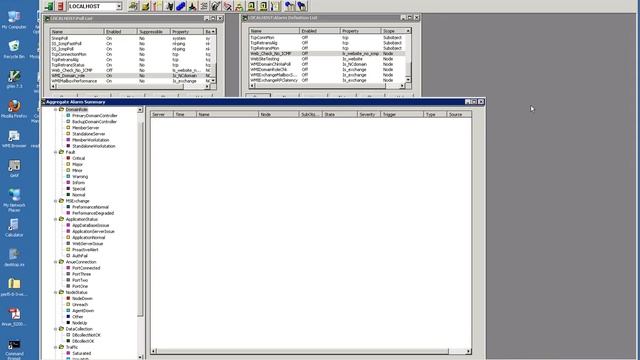Select WMI_Domain_role row in Poll List
This screenshot has height=360, width=640.
tap(131, 76)
